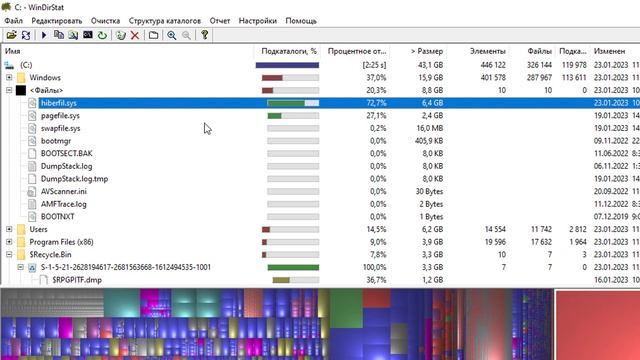Collapse the $Recycle.Bin node
The image size is (640, 360).
point(9,255)
